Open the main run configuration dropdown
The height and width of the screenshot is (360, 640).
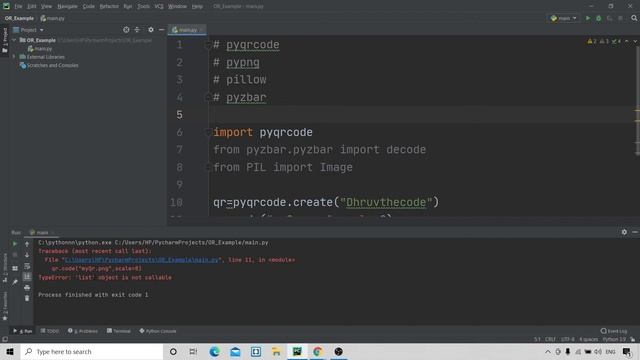563,18
